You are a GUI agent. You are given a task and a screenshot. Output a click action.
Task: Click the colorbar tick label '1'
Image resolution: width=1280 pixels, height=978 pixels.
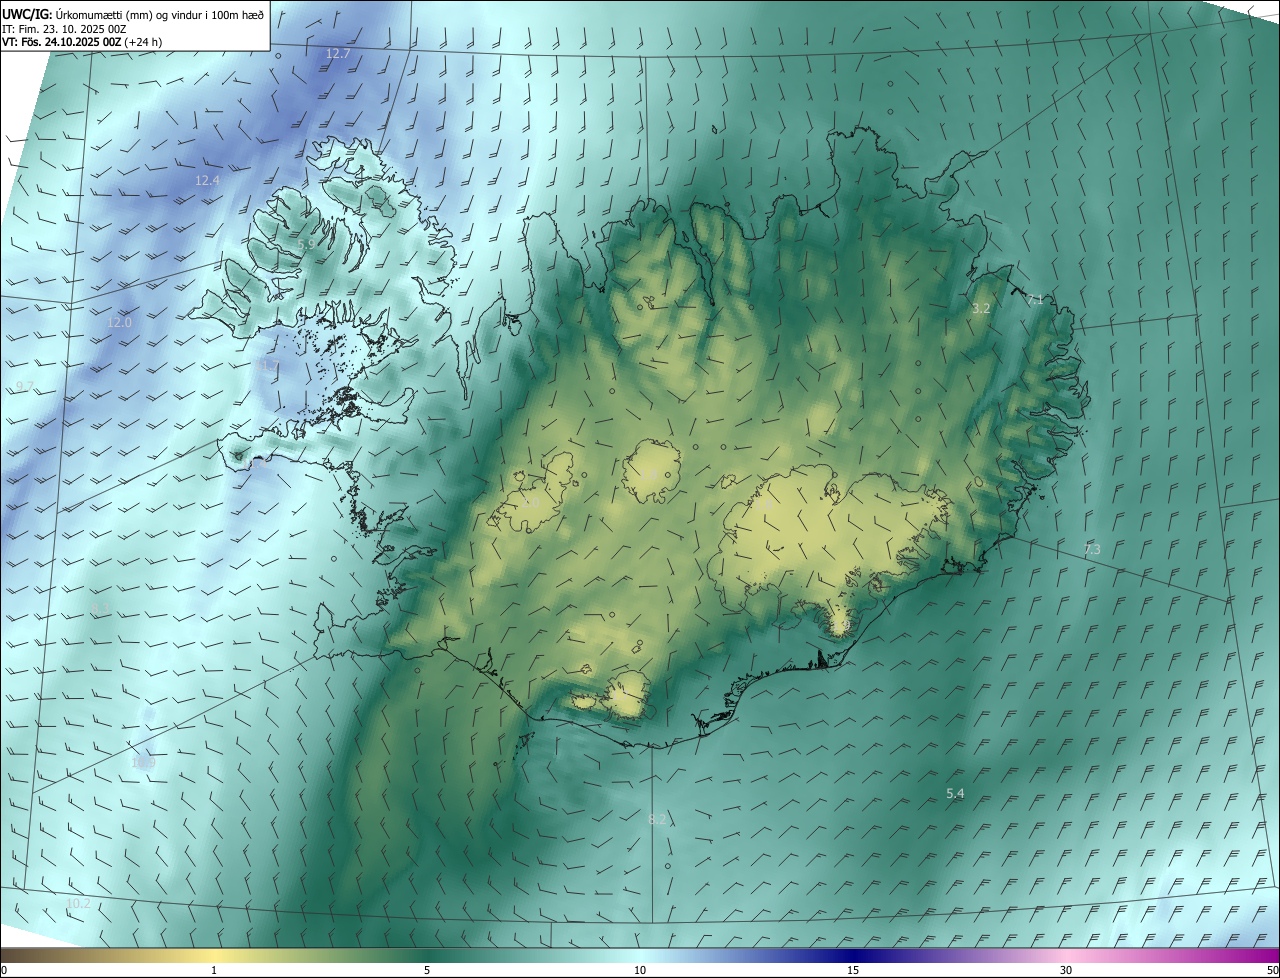(214, 970)
